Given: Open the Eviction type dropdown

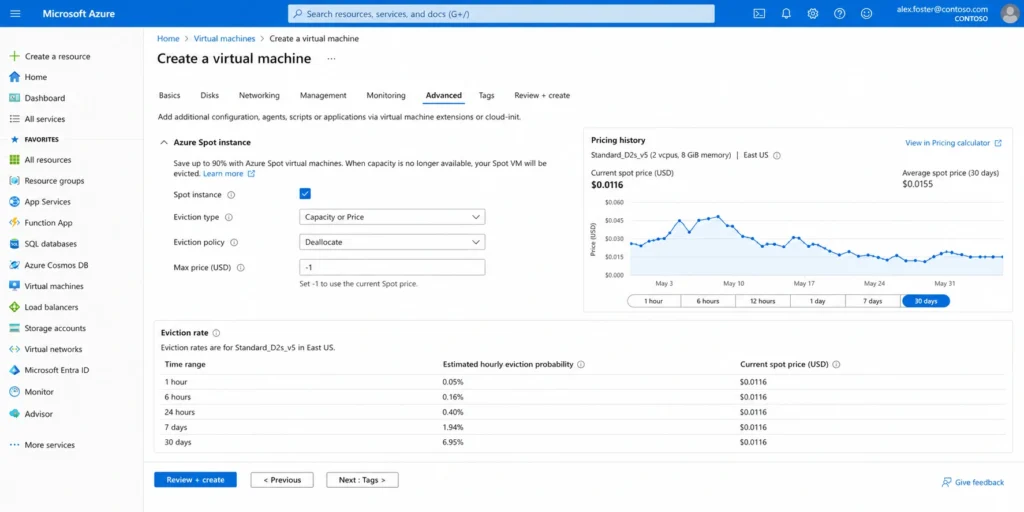Looking at the screenshot, I should point(392,217).
